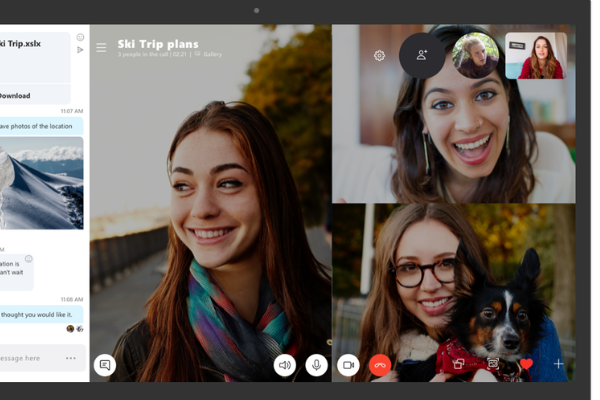Switch view using the Gallery label
Image resolution: width=600 pixels, height=400 pixels.
pos(212,54)
